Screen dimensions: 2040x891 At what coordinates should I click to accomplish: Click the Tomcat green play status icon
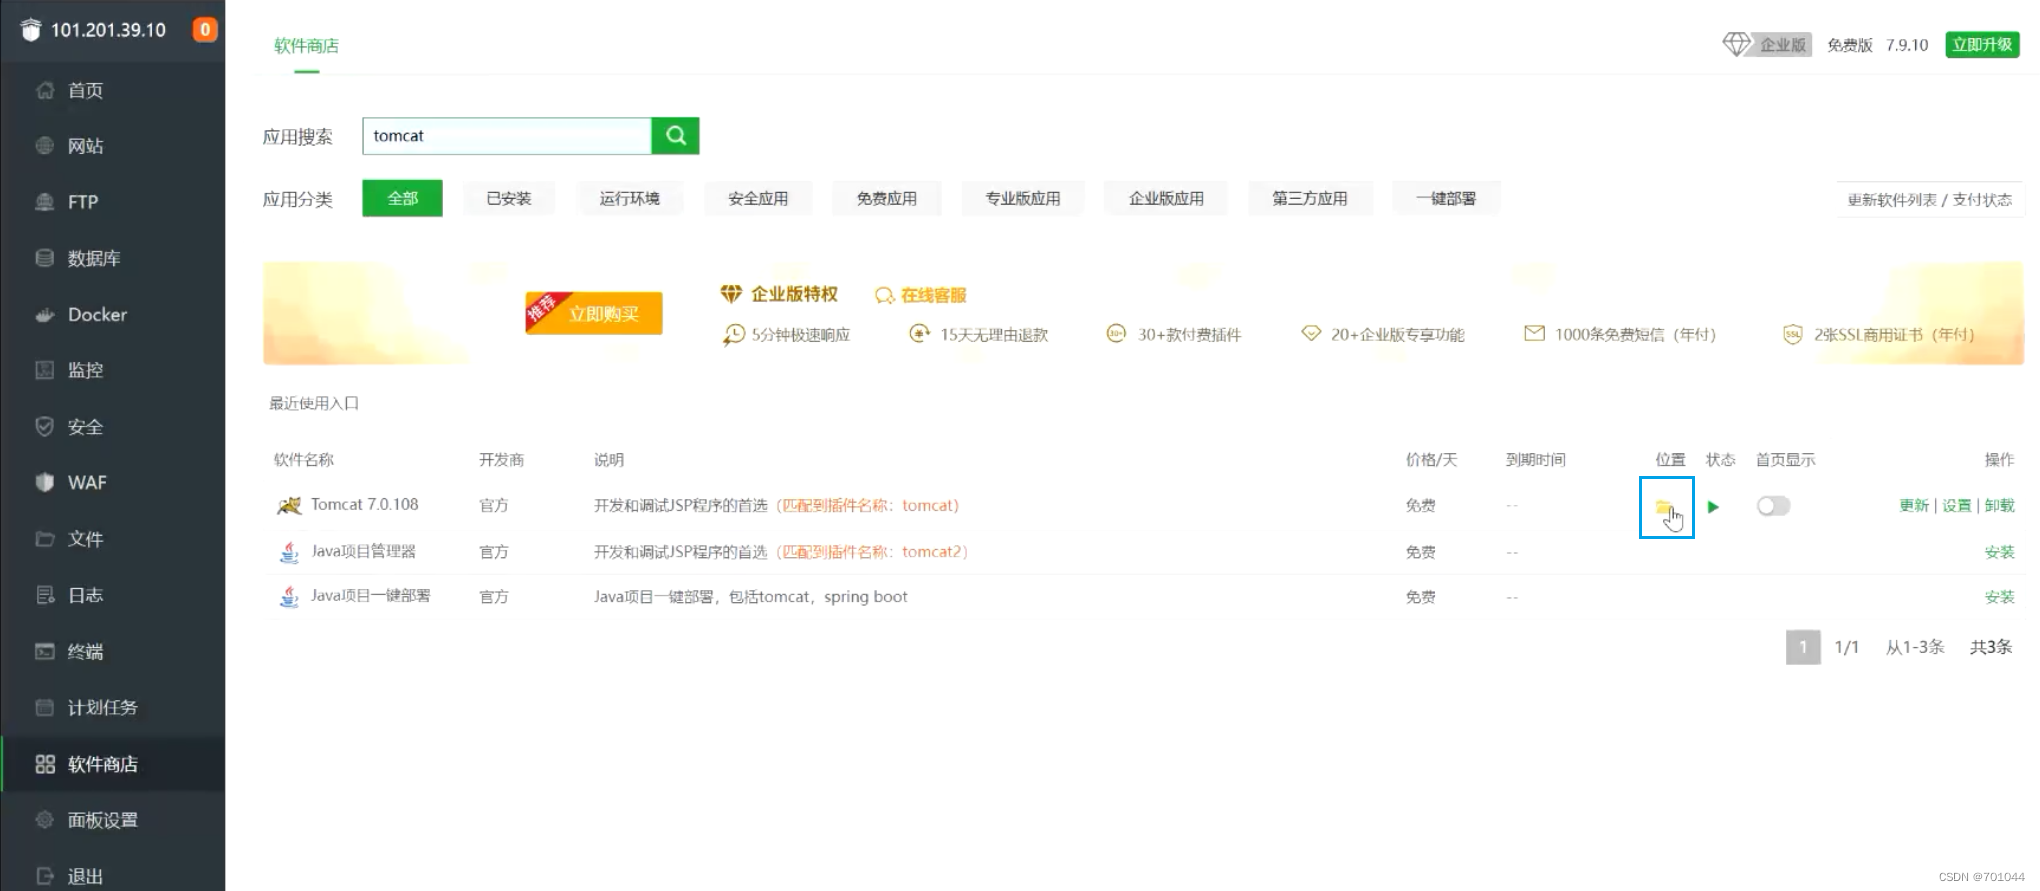coord(1713,507)
